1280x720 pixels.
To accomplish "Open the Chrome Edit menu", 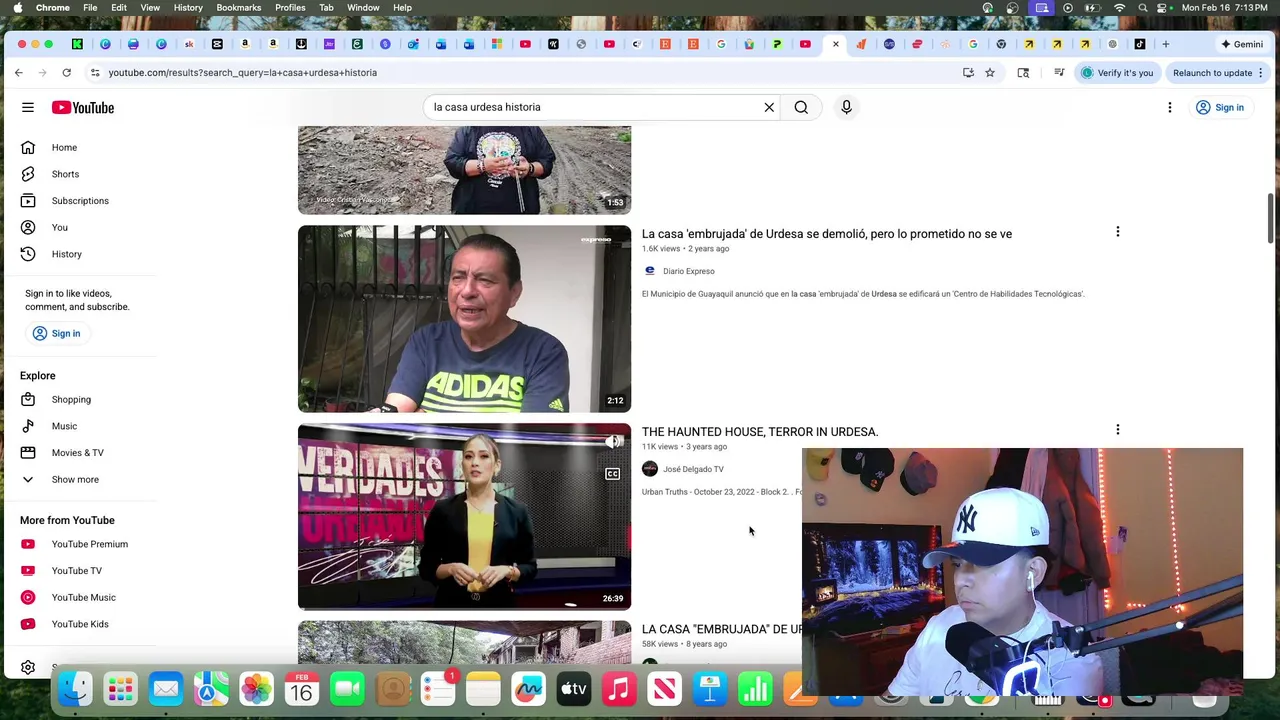I will coord(119,7).
